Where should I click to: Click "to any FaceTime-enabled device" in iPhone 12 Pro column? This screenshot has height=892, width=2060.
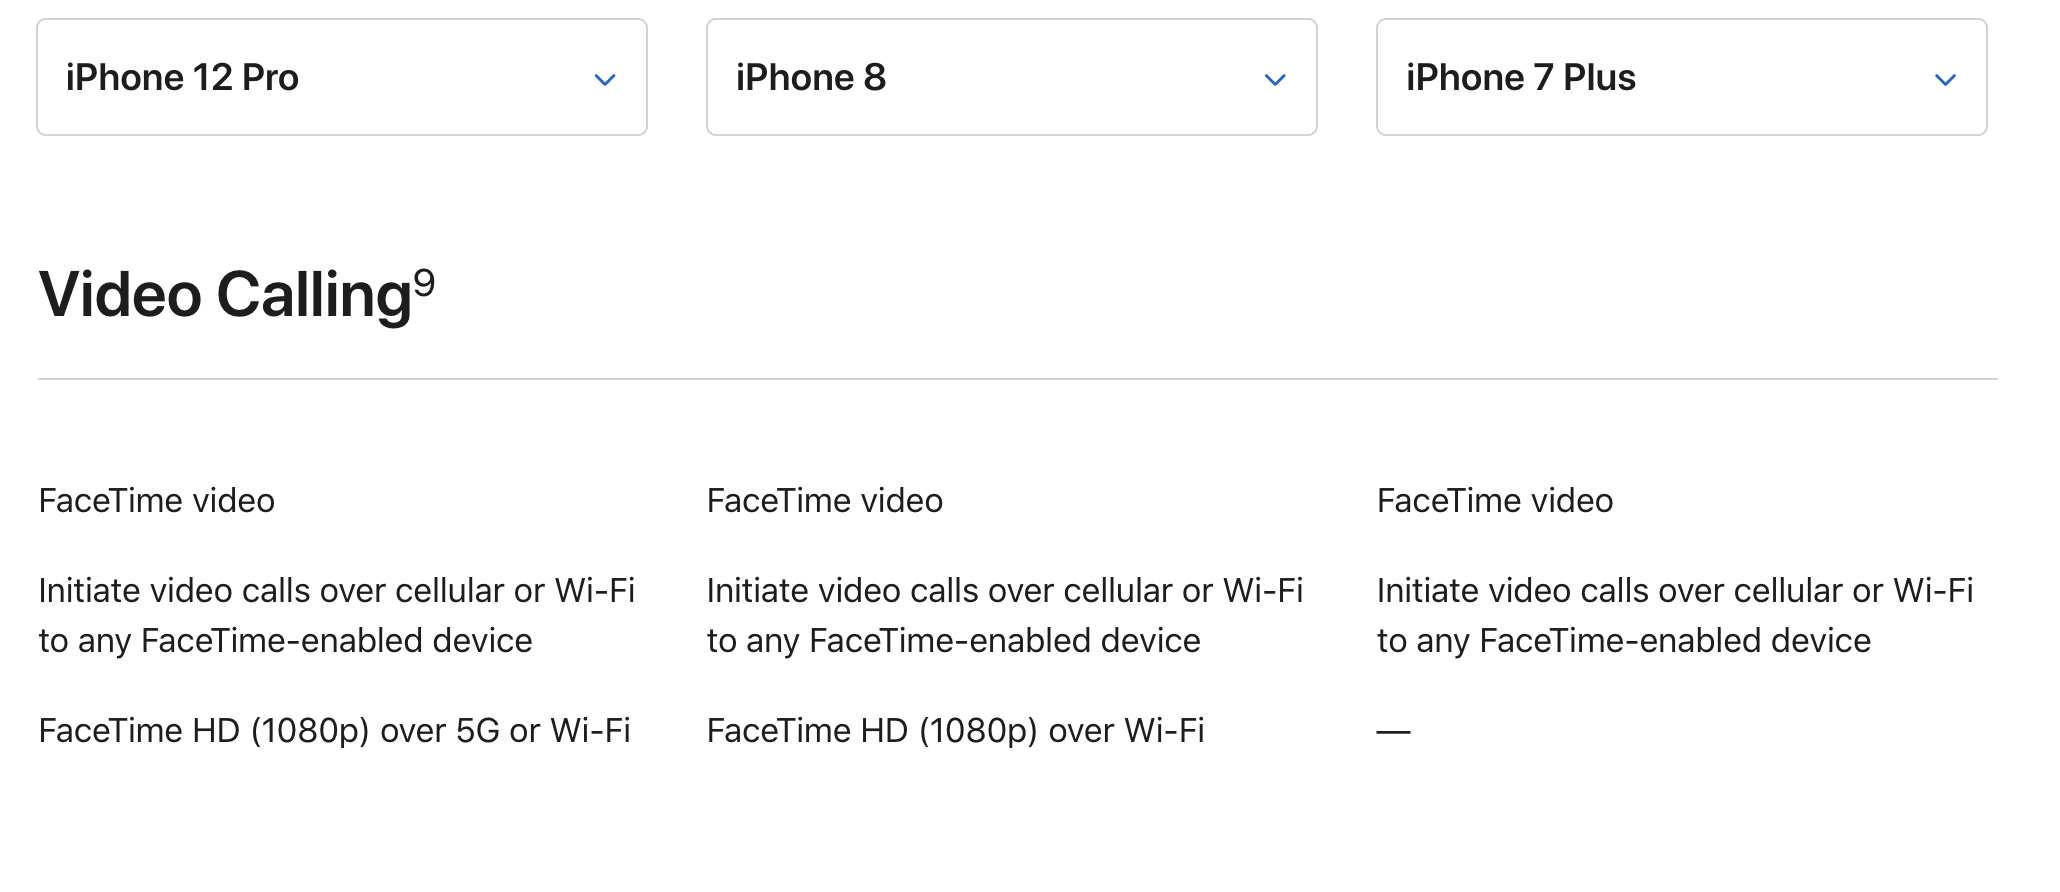[286, 641]
